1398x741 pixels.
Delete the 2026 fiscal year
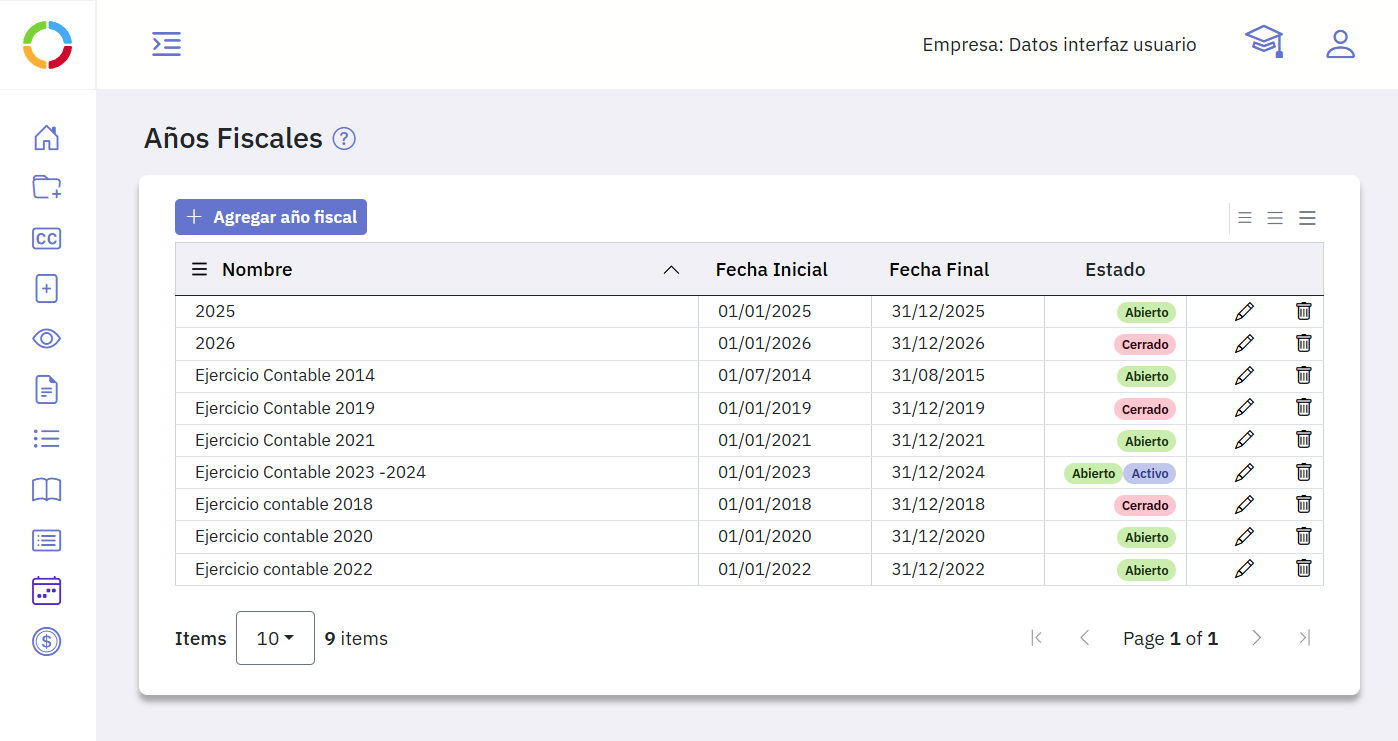tap(1304, 343)
